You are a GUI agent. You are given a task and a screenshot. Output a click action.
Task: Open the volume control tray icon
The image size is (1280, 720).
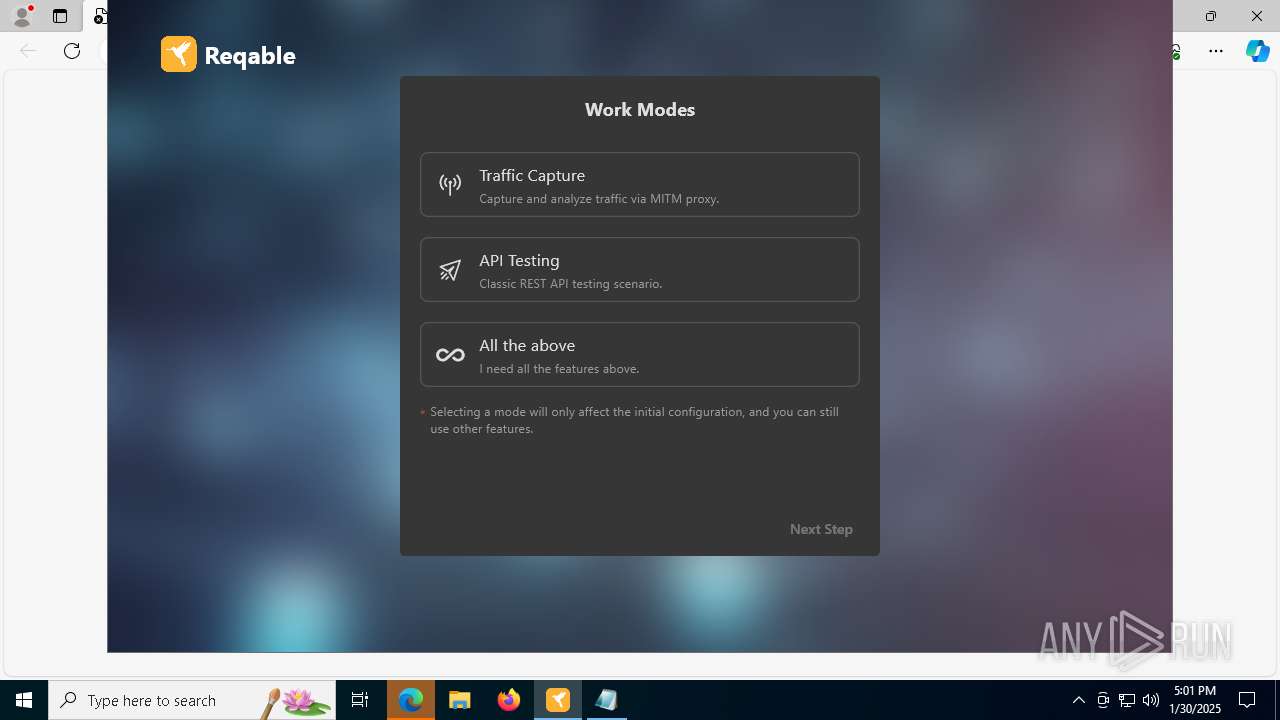(x=1151, y=700)
